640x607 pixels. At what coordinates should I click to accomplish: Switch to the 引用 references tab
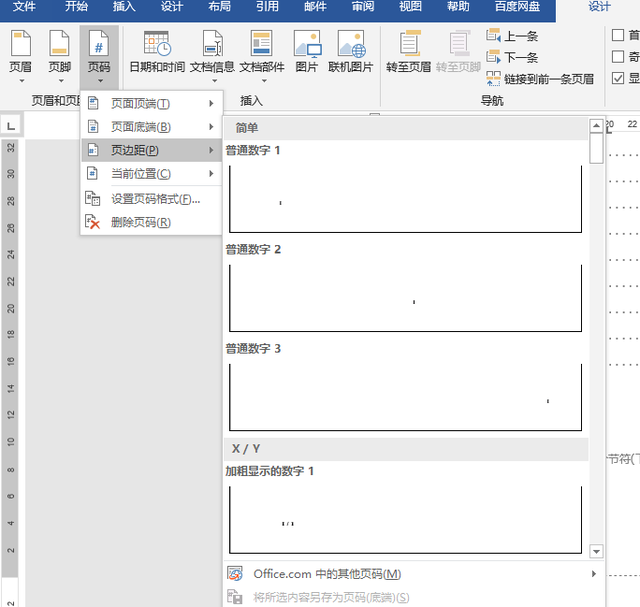(267, 7)
